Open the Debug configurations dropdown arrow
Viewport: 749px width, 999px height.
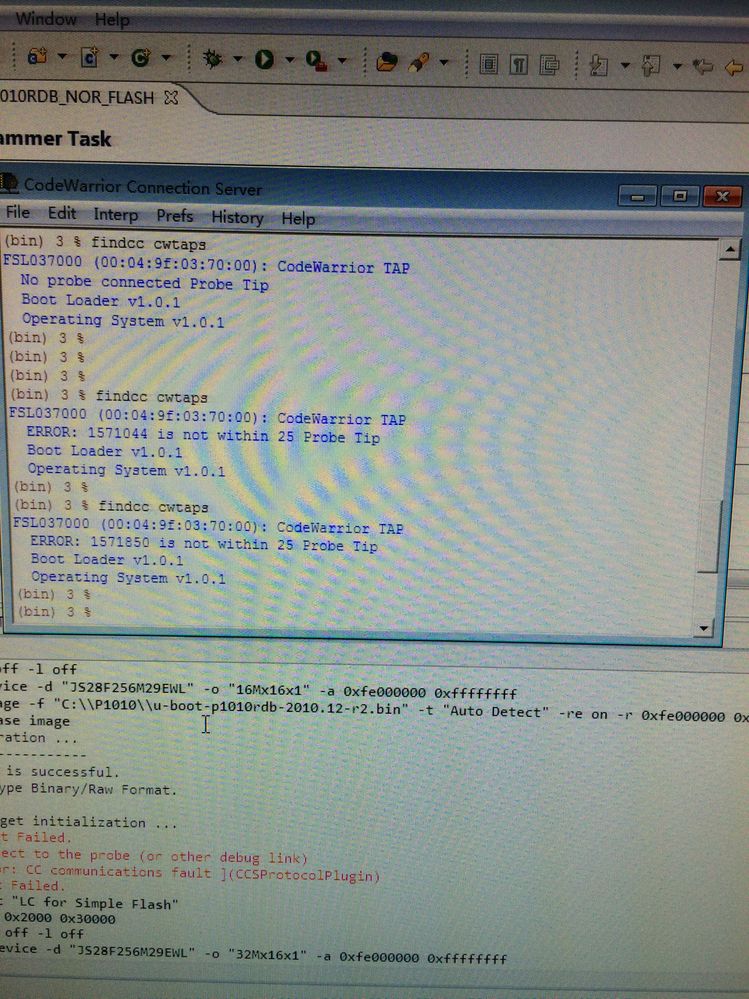(x=238, y=59)
